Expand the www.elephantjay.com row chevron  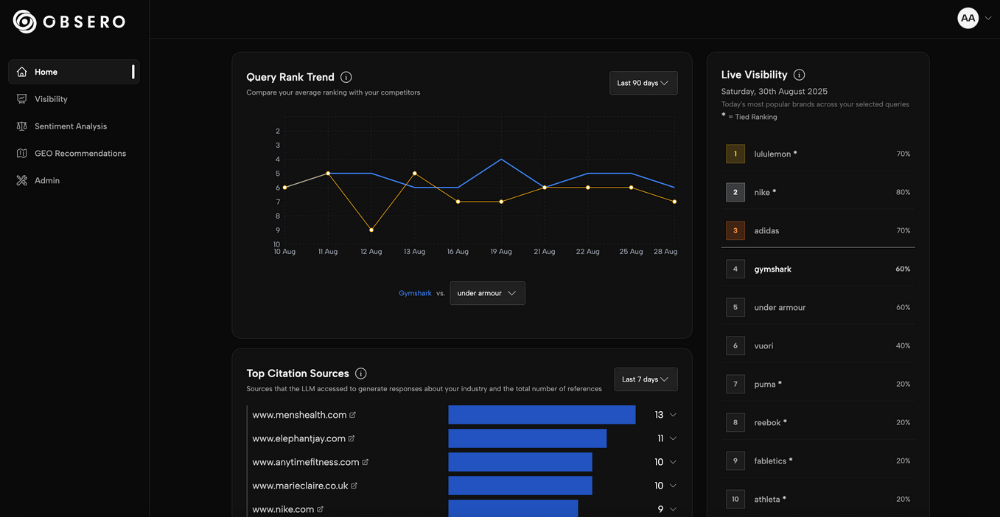pos(673,439)
